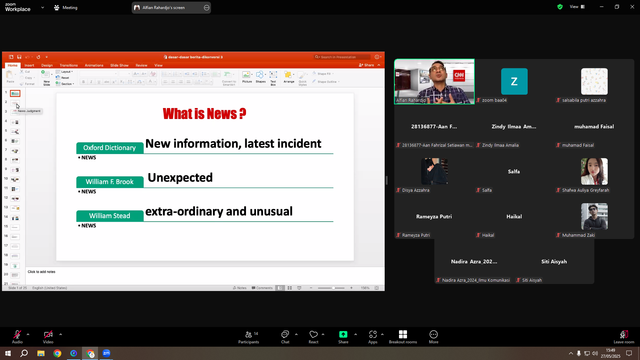Image resolution: width=640 pixels, height=360 pixels.
Task: Switch to Normal view icon in status bar
Action: tap(280, 288)
